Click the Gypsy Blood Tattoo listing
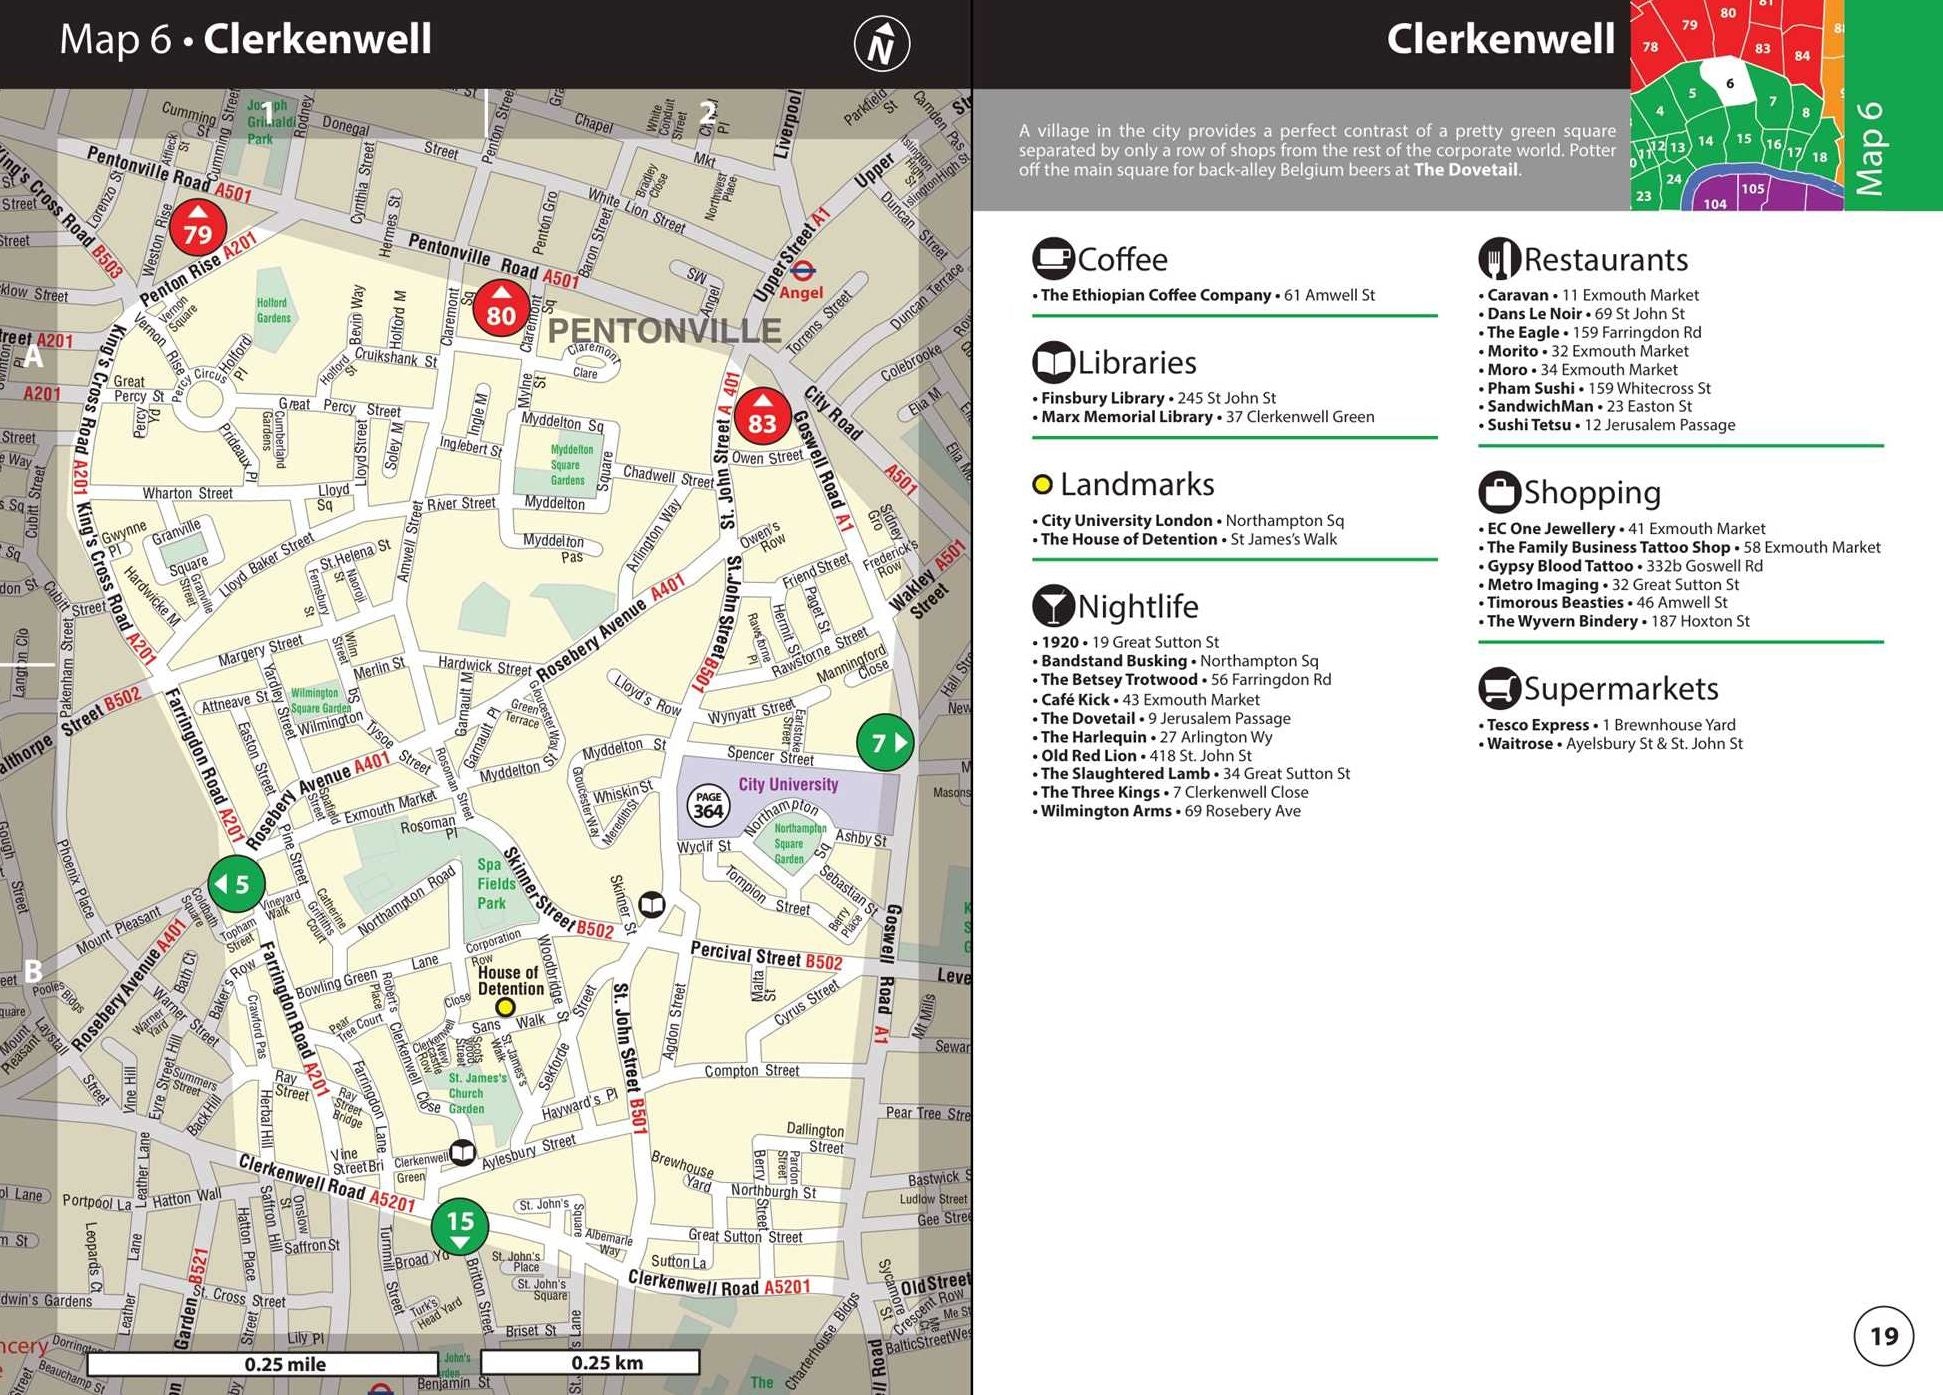The height and width of the screenshot is (1395, 1943). pos(1621,566)
